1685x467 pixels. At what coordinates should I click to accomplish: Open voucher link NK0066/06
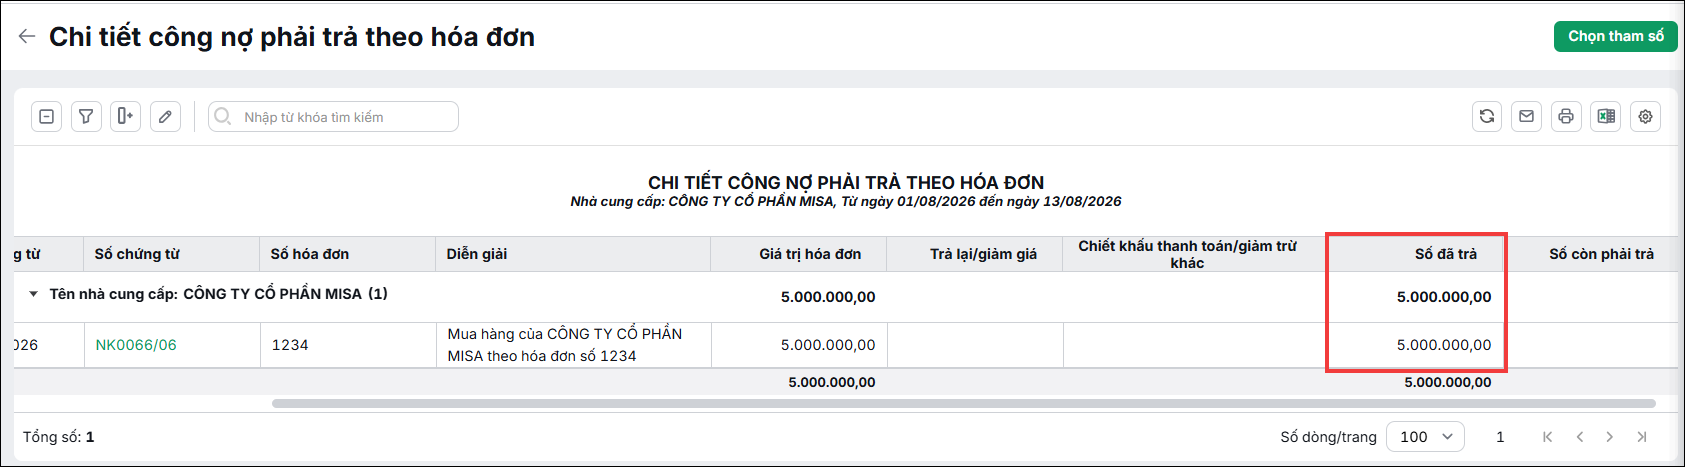[136, 345]
